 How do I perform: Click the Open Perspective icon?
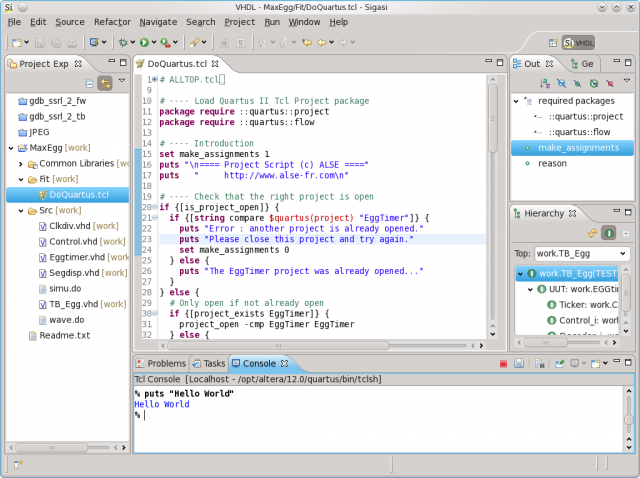[553, 43]
